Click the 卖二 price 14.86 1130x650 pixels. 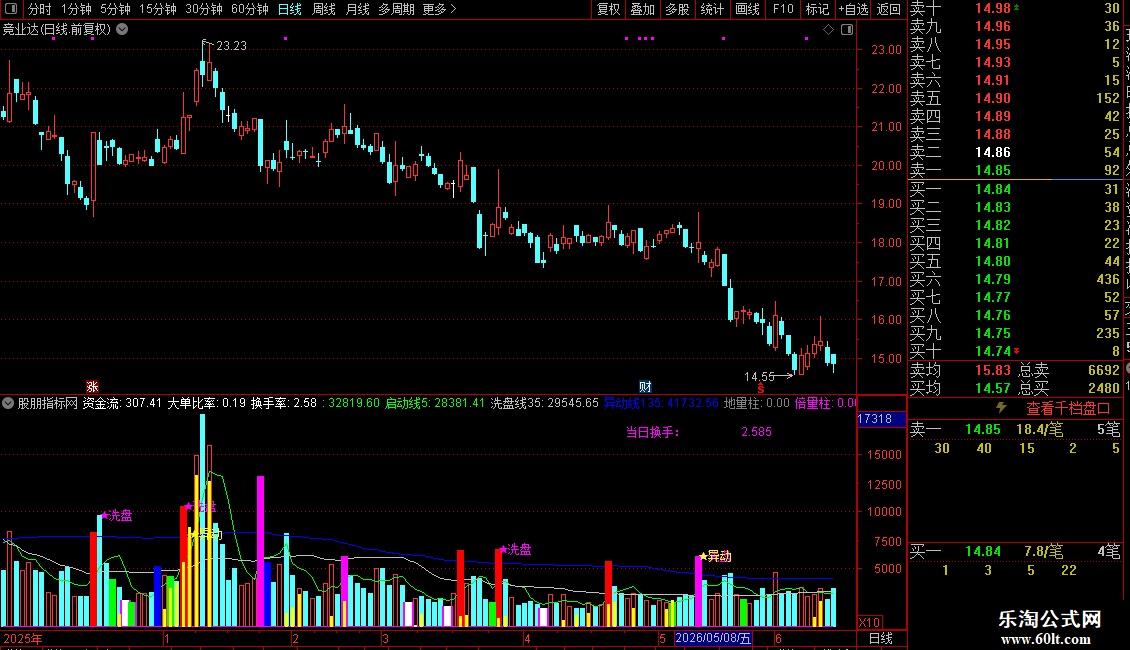click(992, 153)
